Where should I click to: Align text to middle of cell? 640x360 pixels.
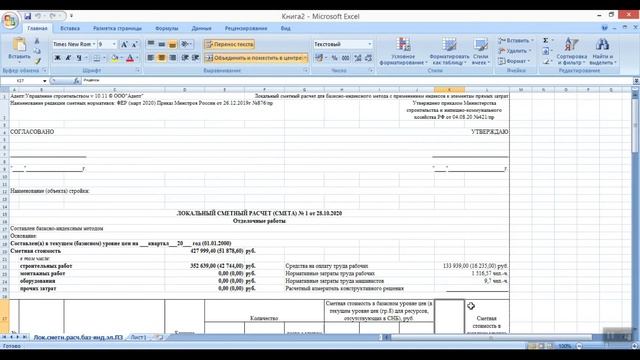click(162, 44)
